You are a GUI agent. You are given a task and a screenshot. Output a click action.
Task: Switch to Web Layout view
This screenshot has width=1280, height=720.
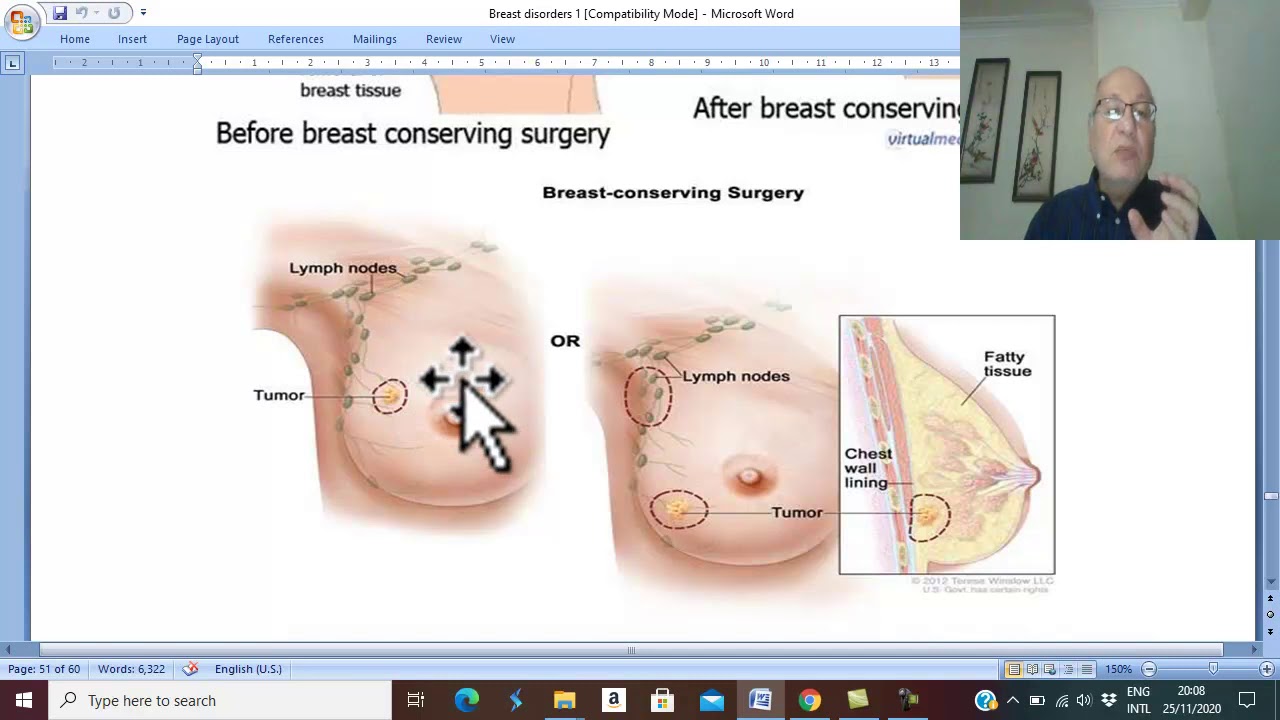tap(1050, 669)
